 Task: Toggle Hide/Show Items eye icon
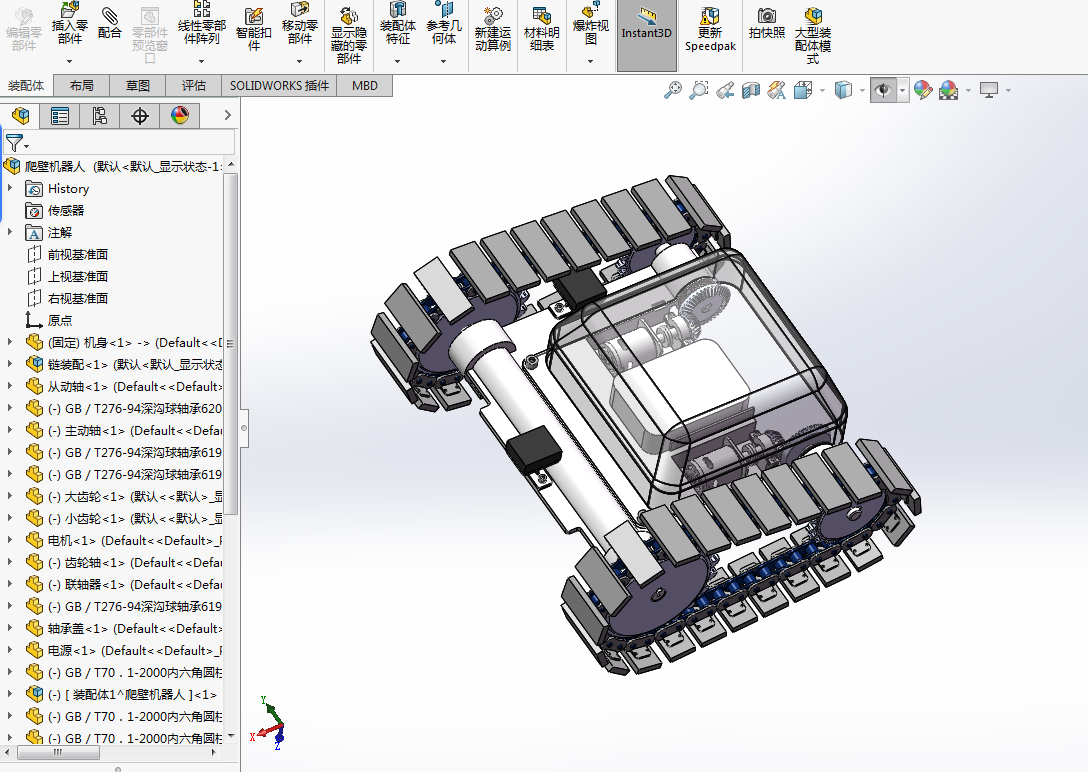(x=883, y=90)
